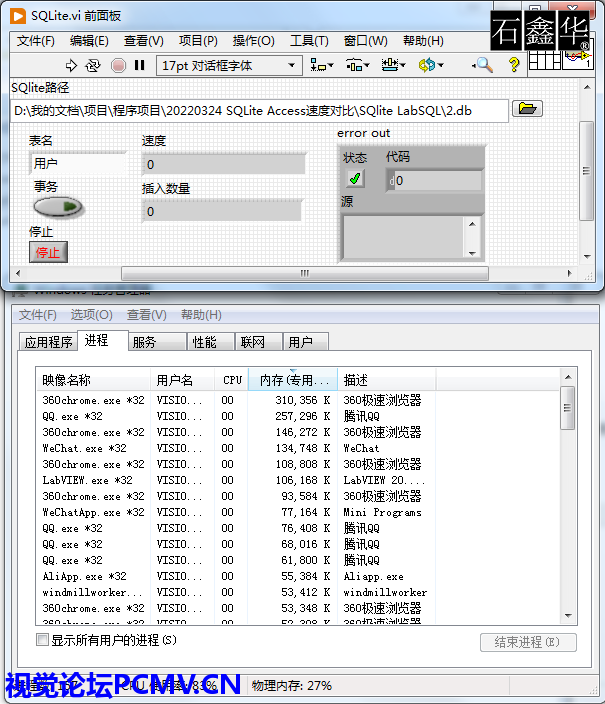Click the connector pane grid icon

click(544, 60)
